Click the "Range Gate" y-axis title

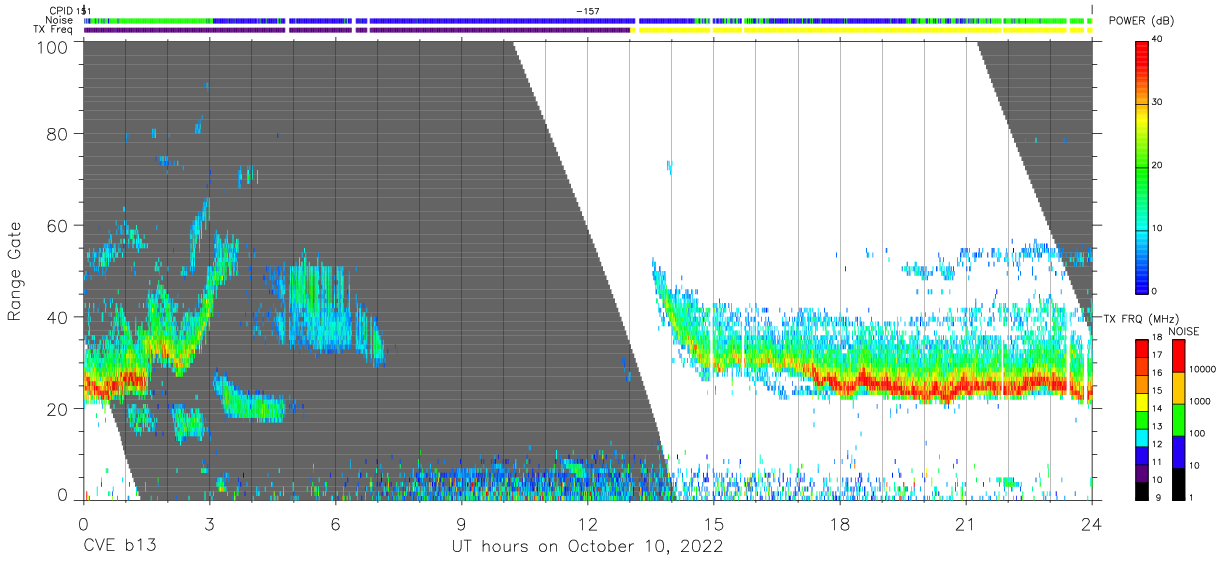15,272
